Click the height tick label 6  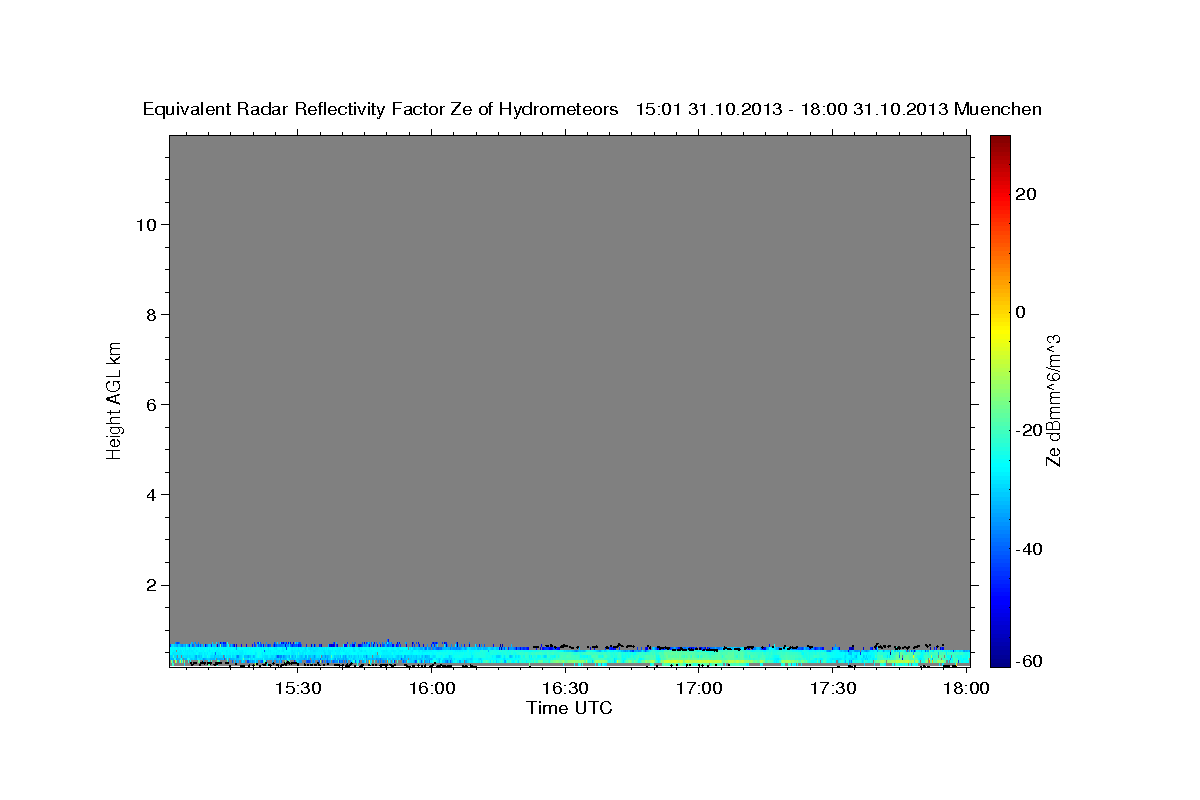(151, 405)
